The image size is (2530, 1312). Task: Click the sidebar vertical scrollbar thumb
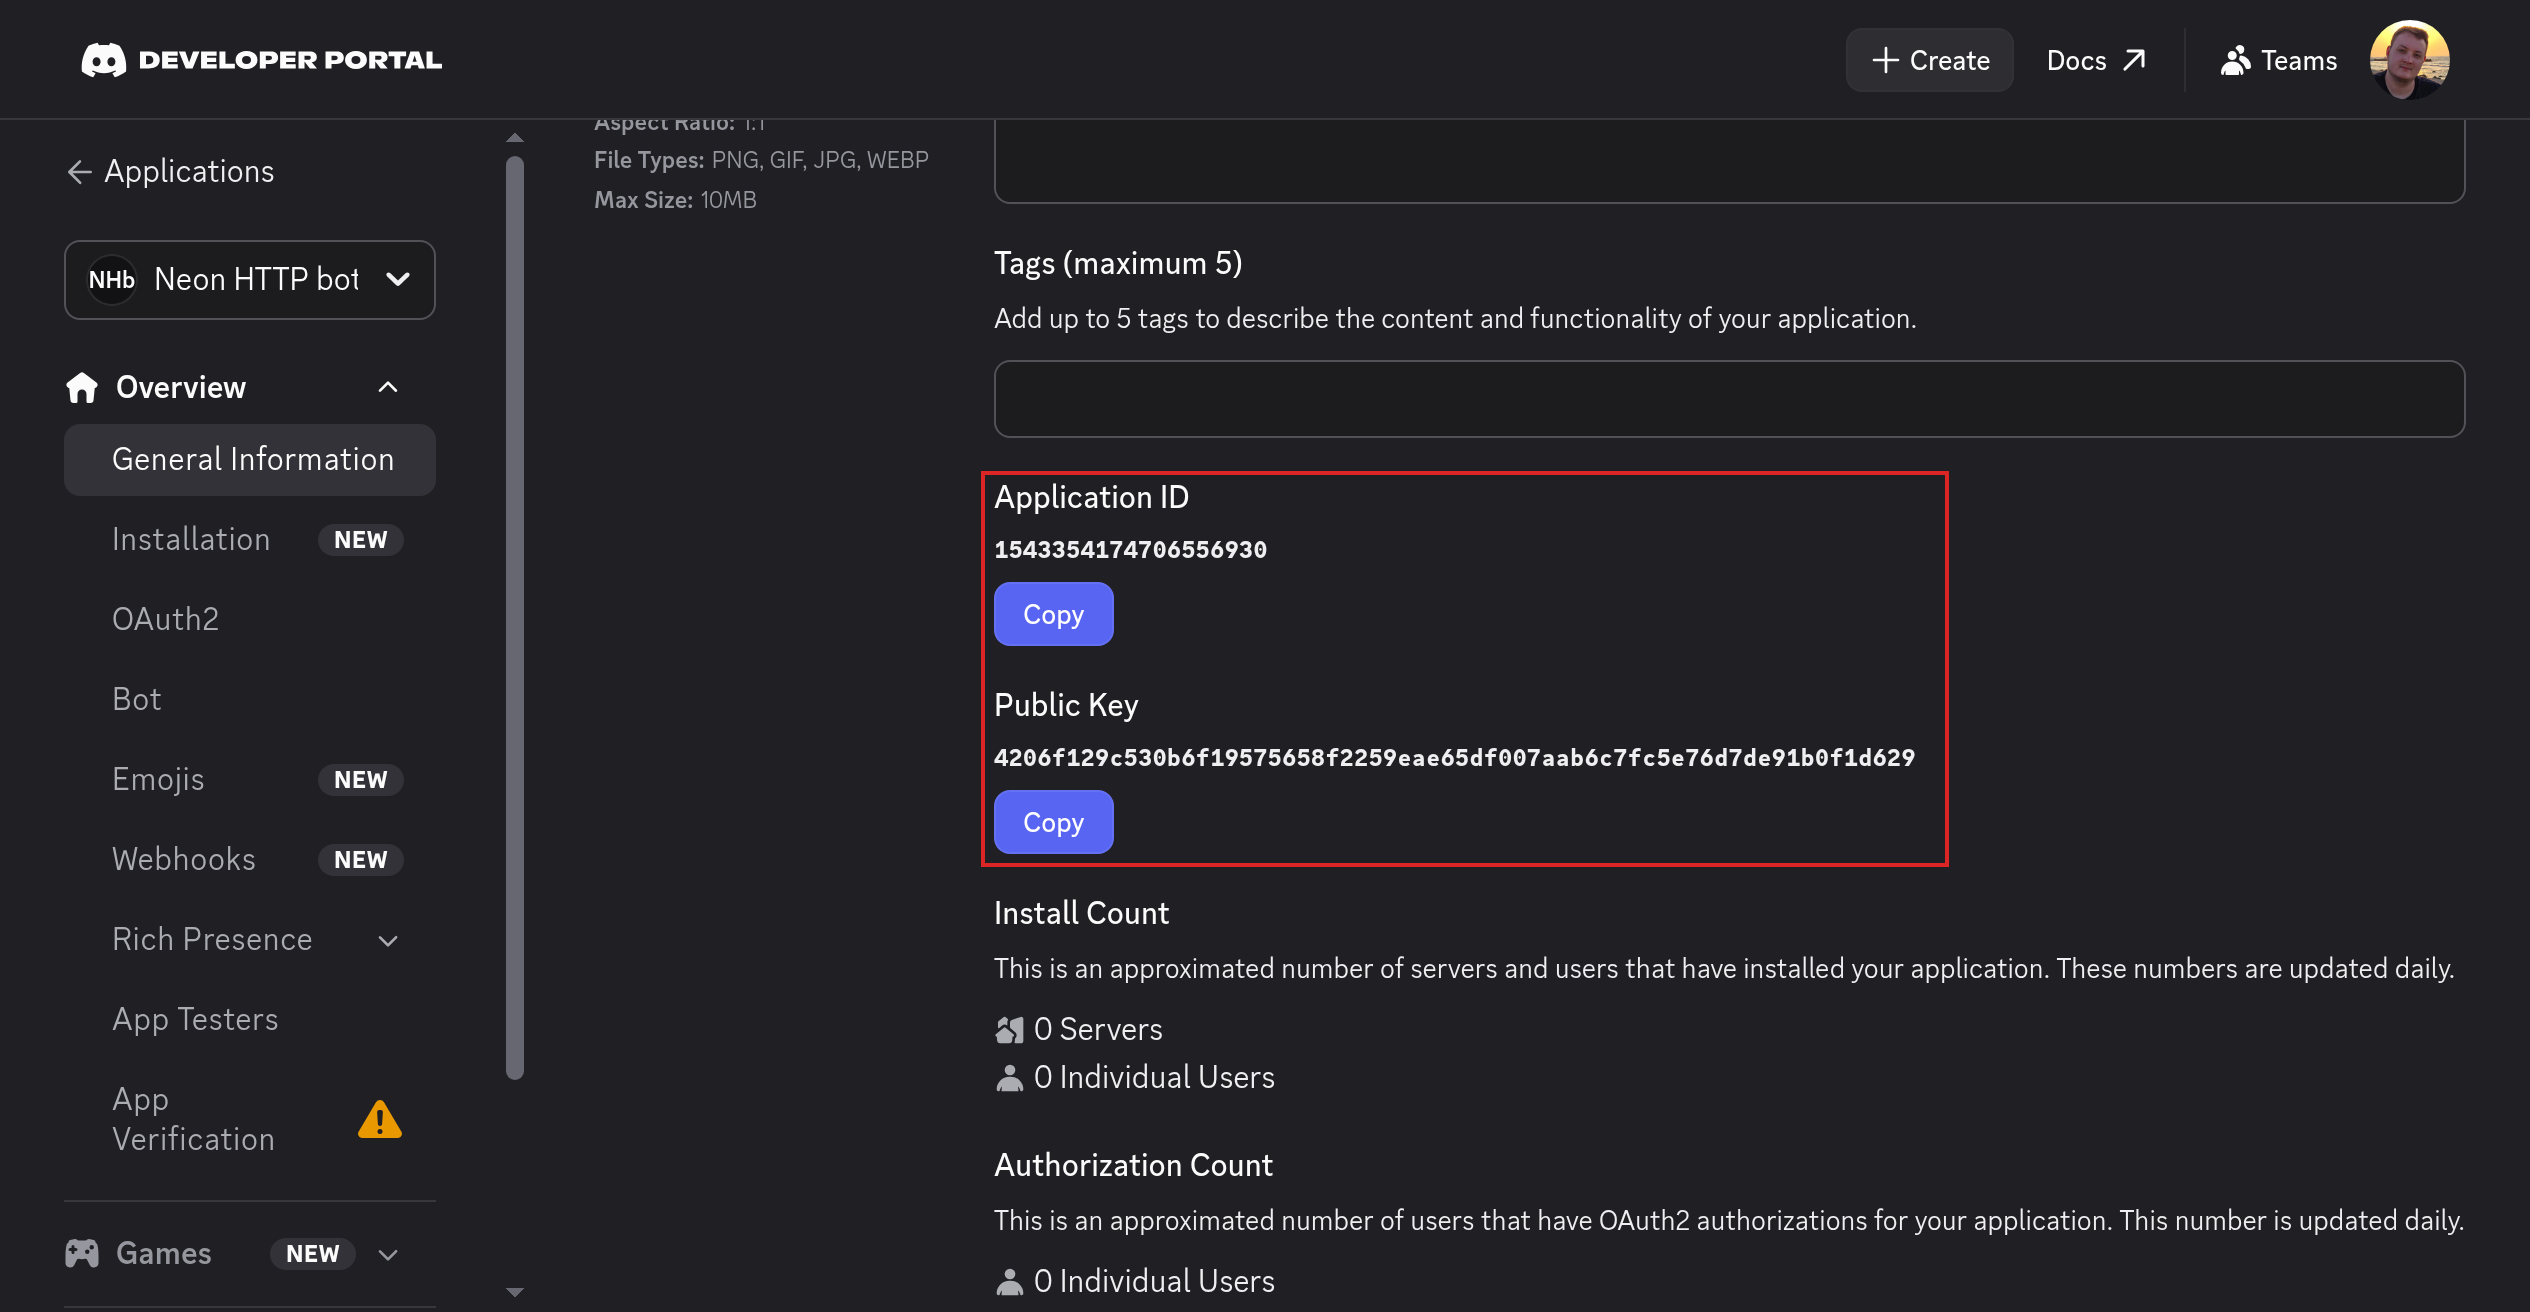point(515,619)
